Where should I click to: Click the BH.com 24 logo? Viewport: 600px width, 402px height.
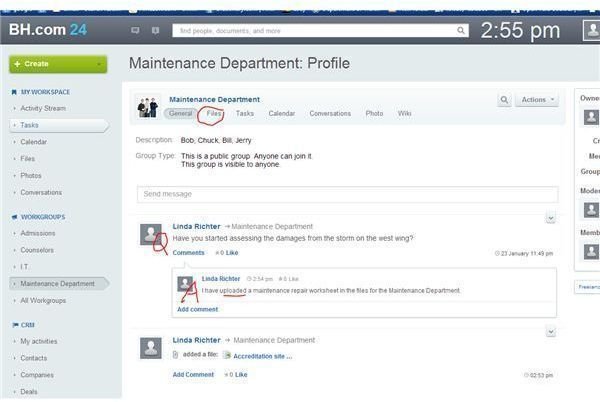(48, 30)
